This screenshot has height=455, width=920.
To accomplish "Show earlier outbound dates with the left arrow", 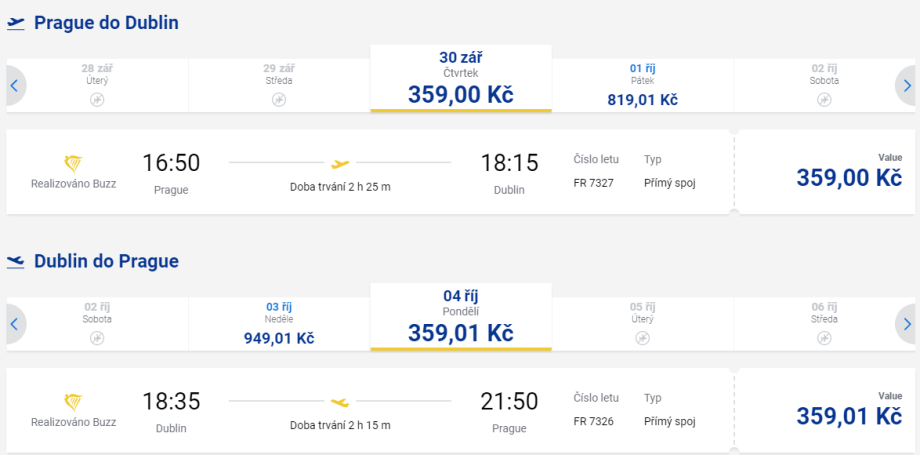I will 14,86.
